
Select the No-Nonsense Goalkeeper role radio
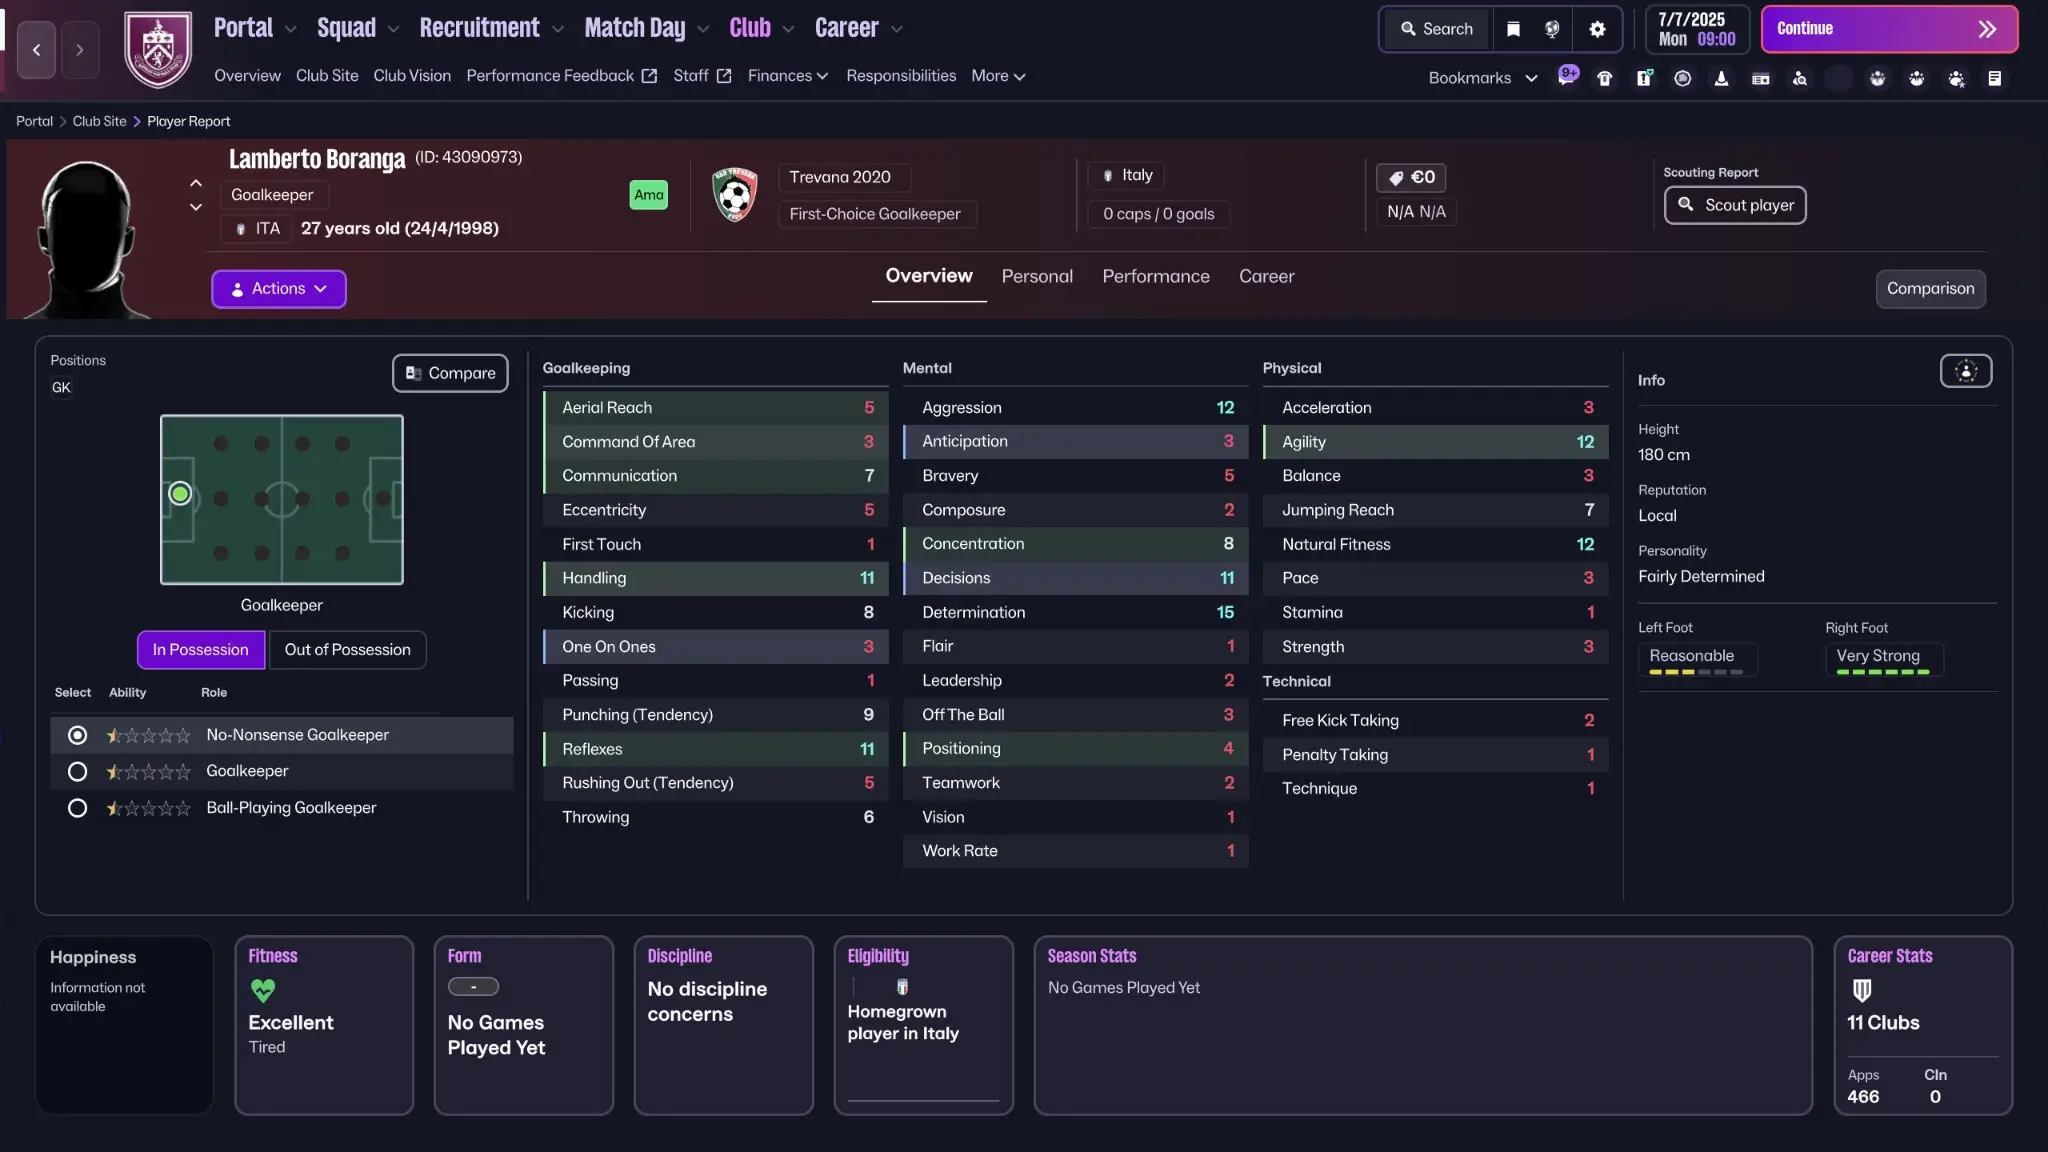point(77,734)
